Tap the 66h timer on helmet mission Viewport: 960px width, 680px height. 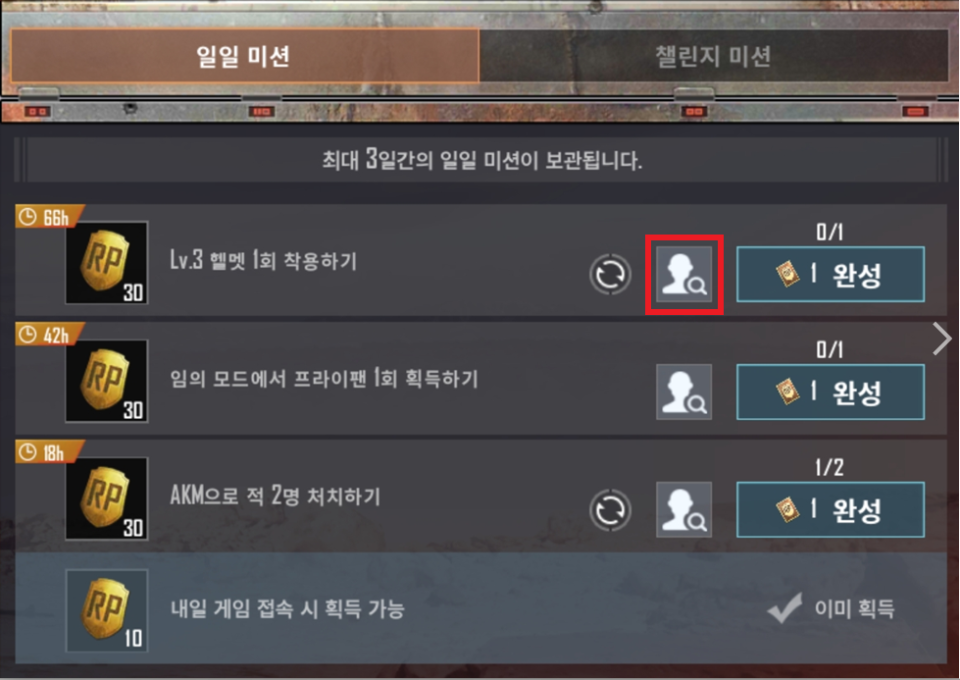click(48, 217)
